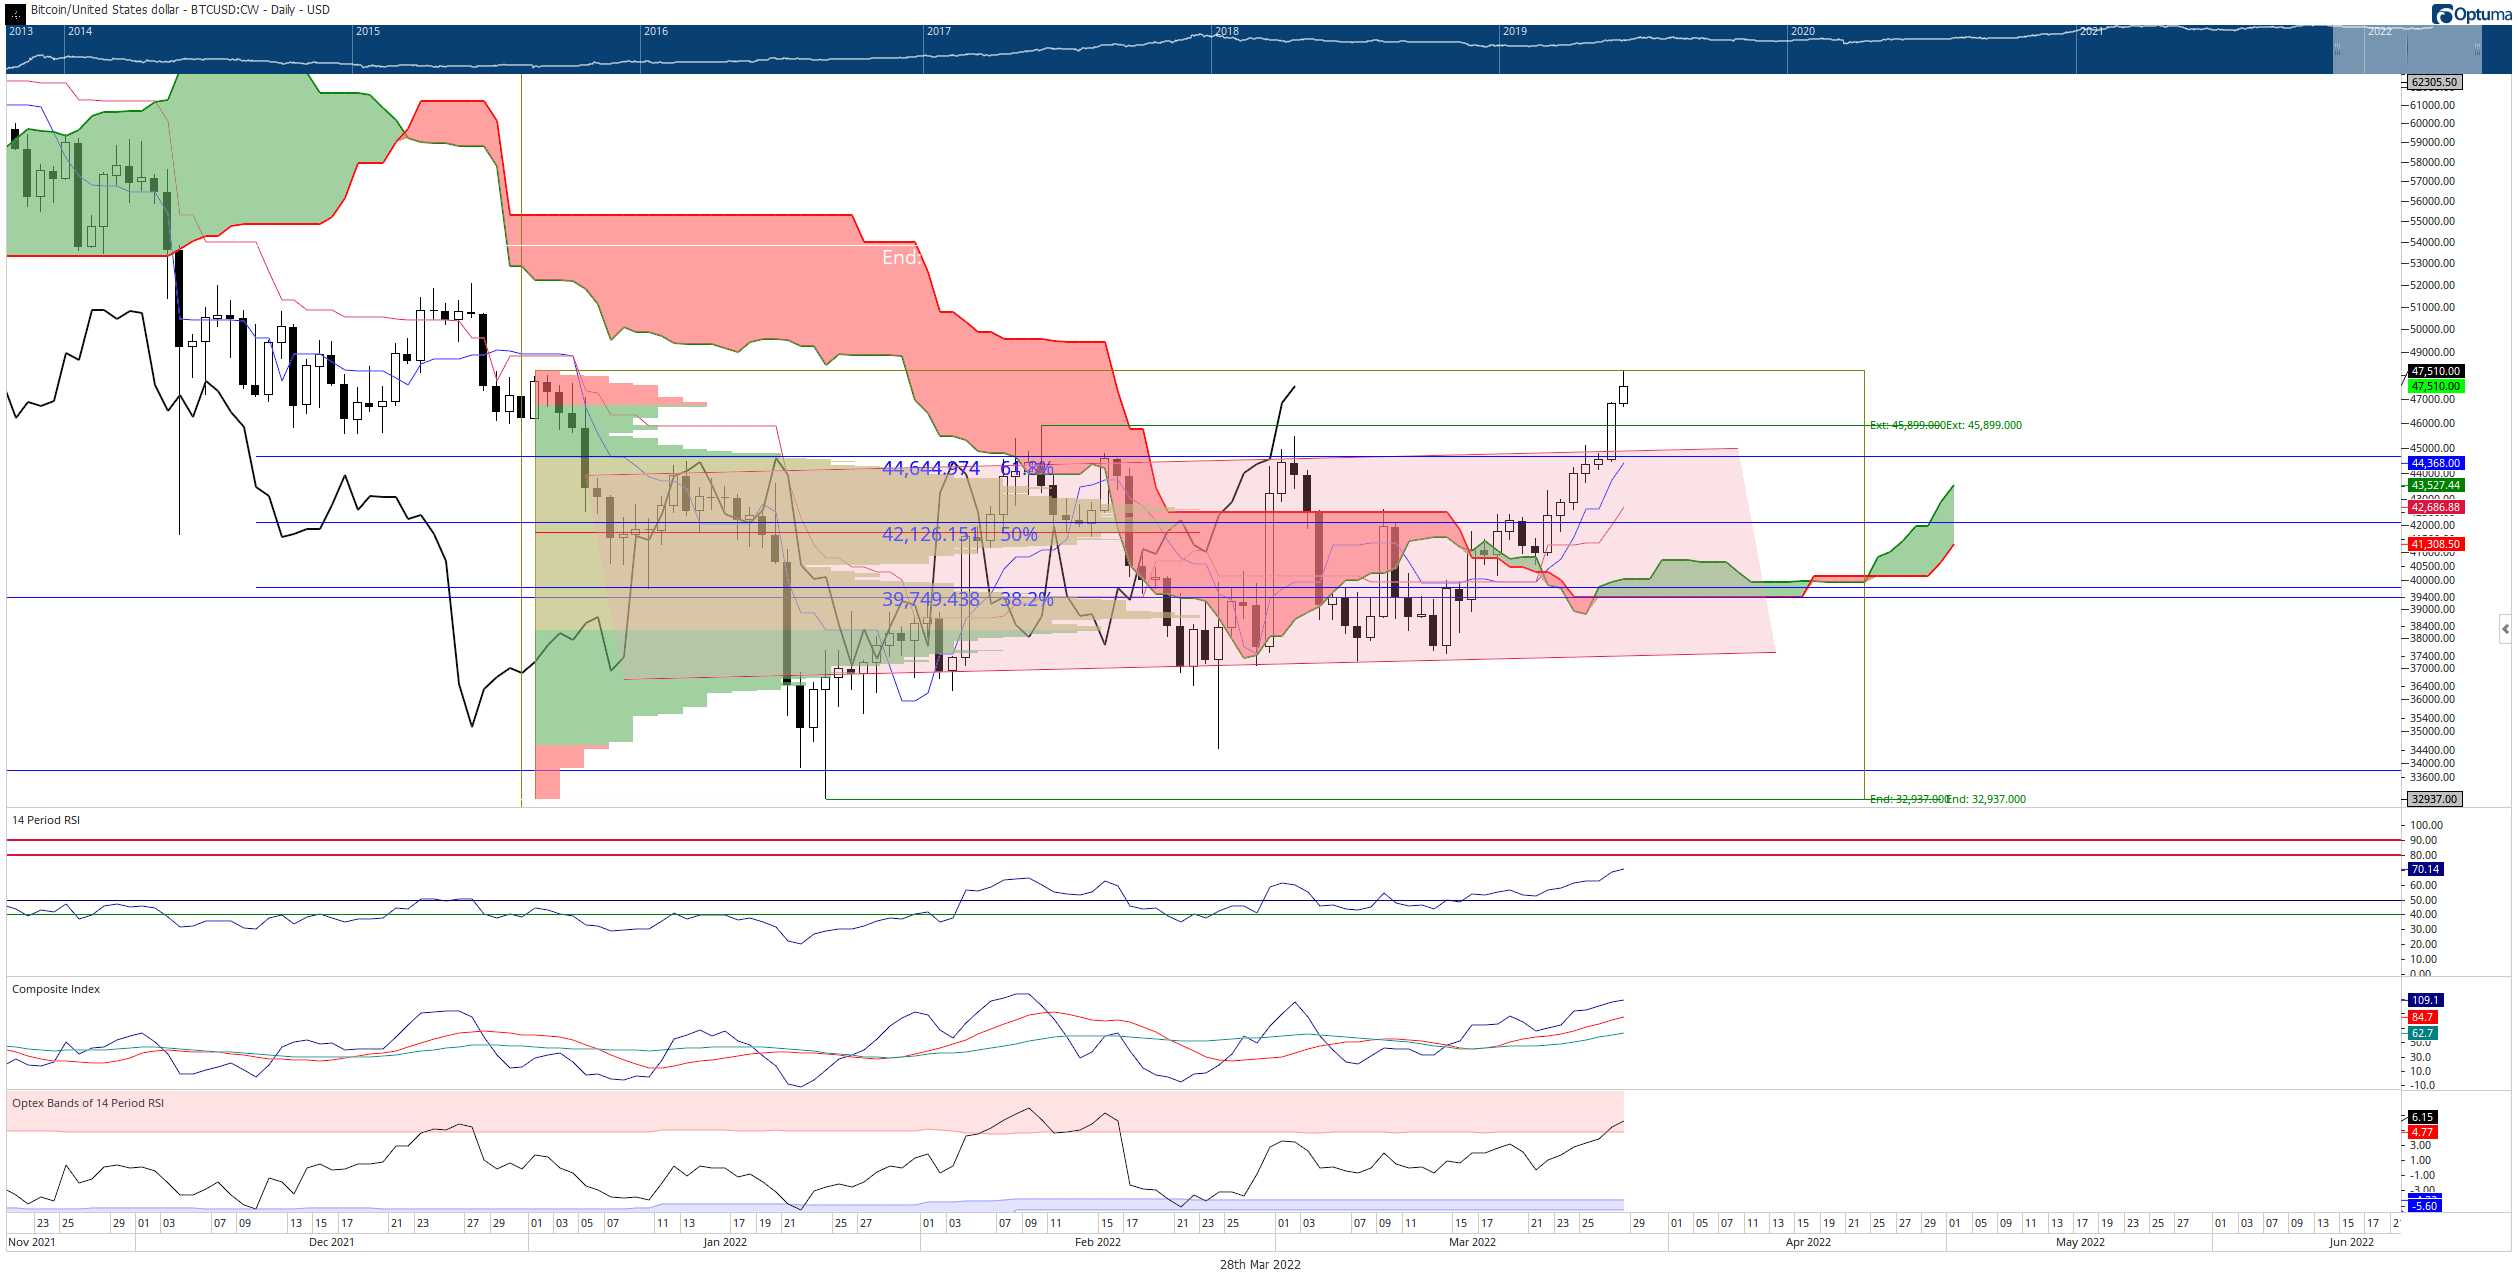
Task: Click the 28th Mar 2022 date label
Action: pos(1260,1264)
